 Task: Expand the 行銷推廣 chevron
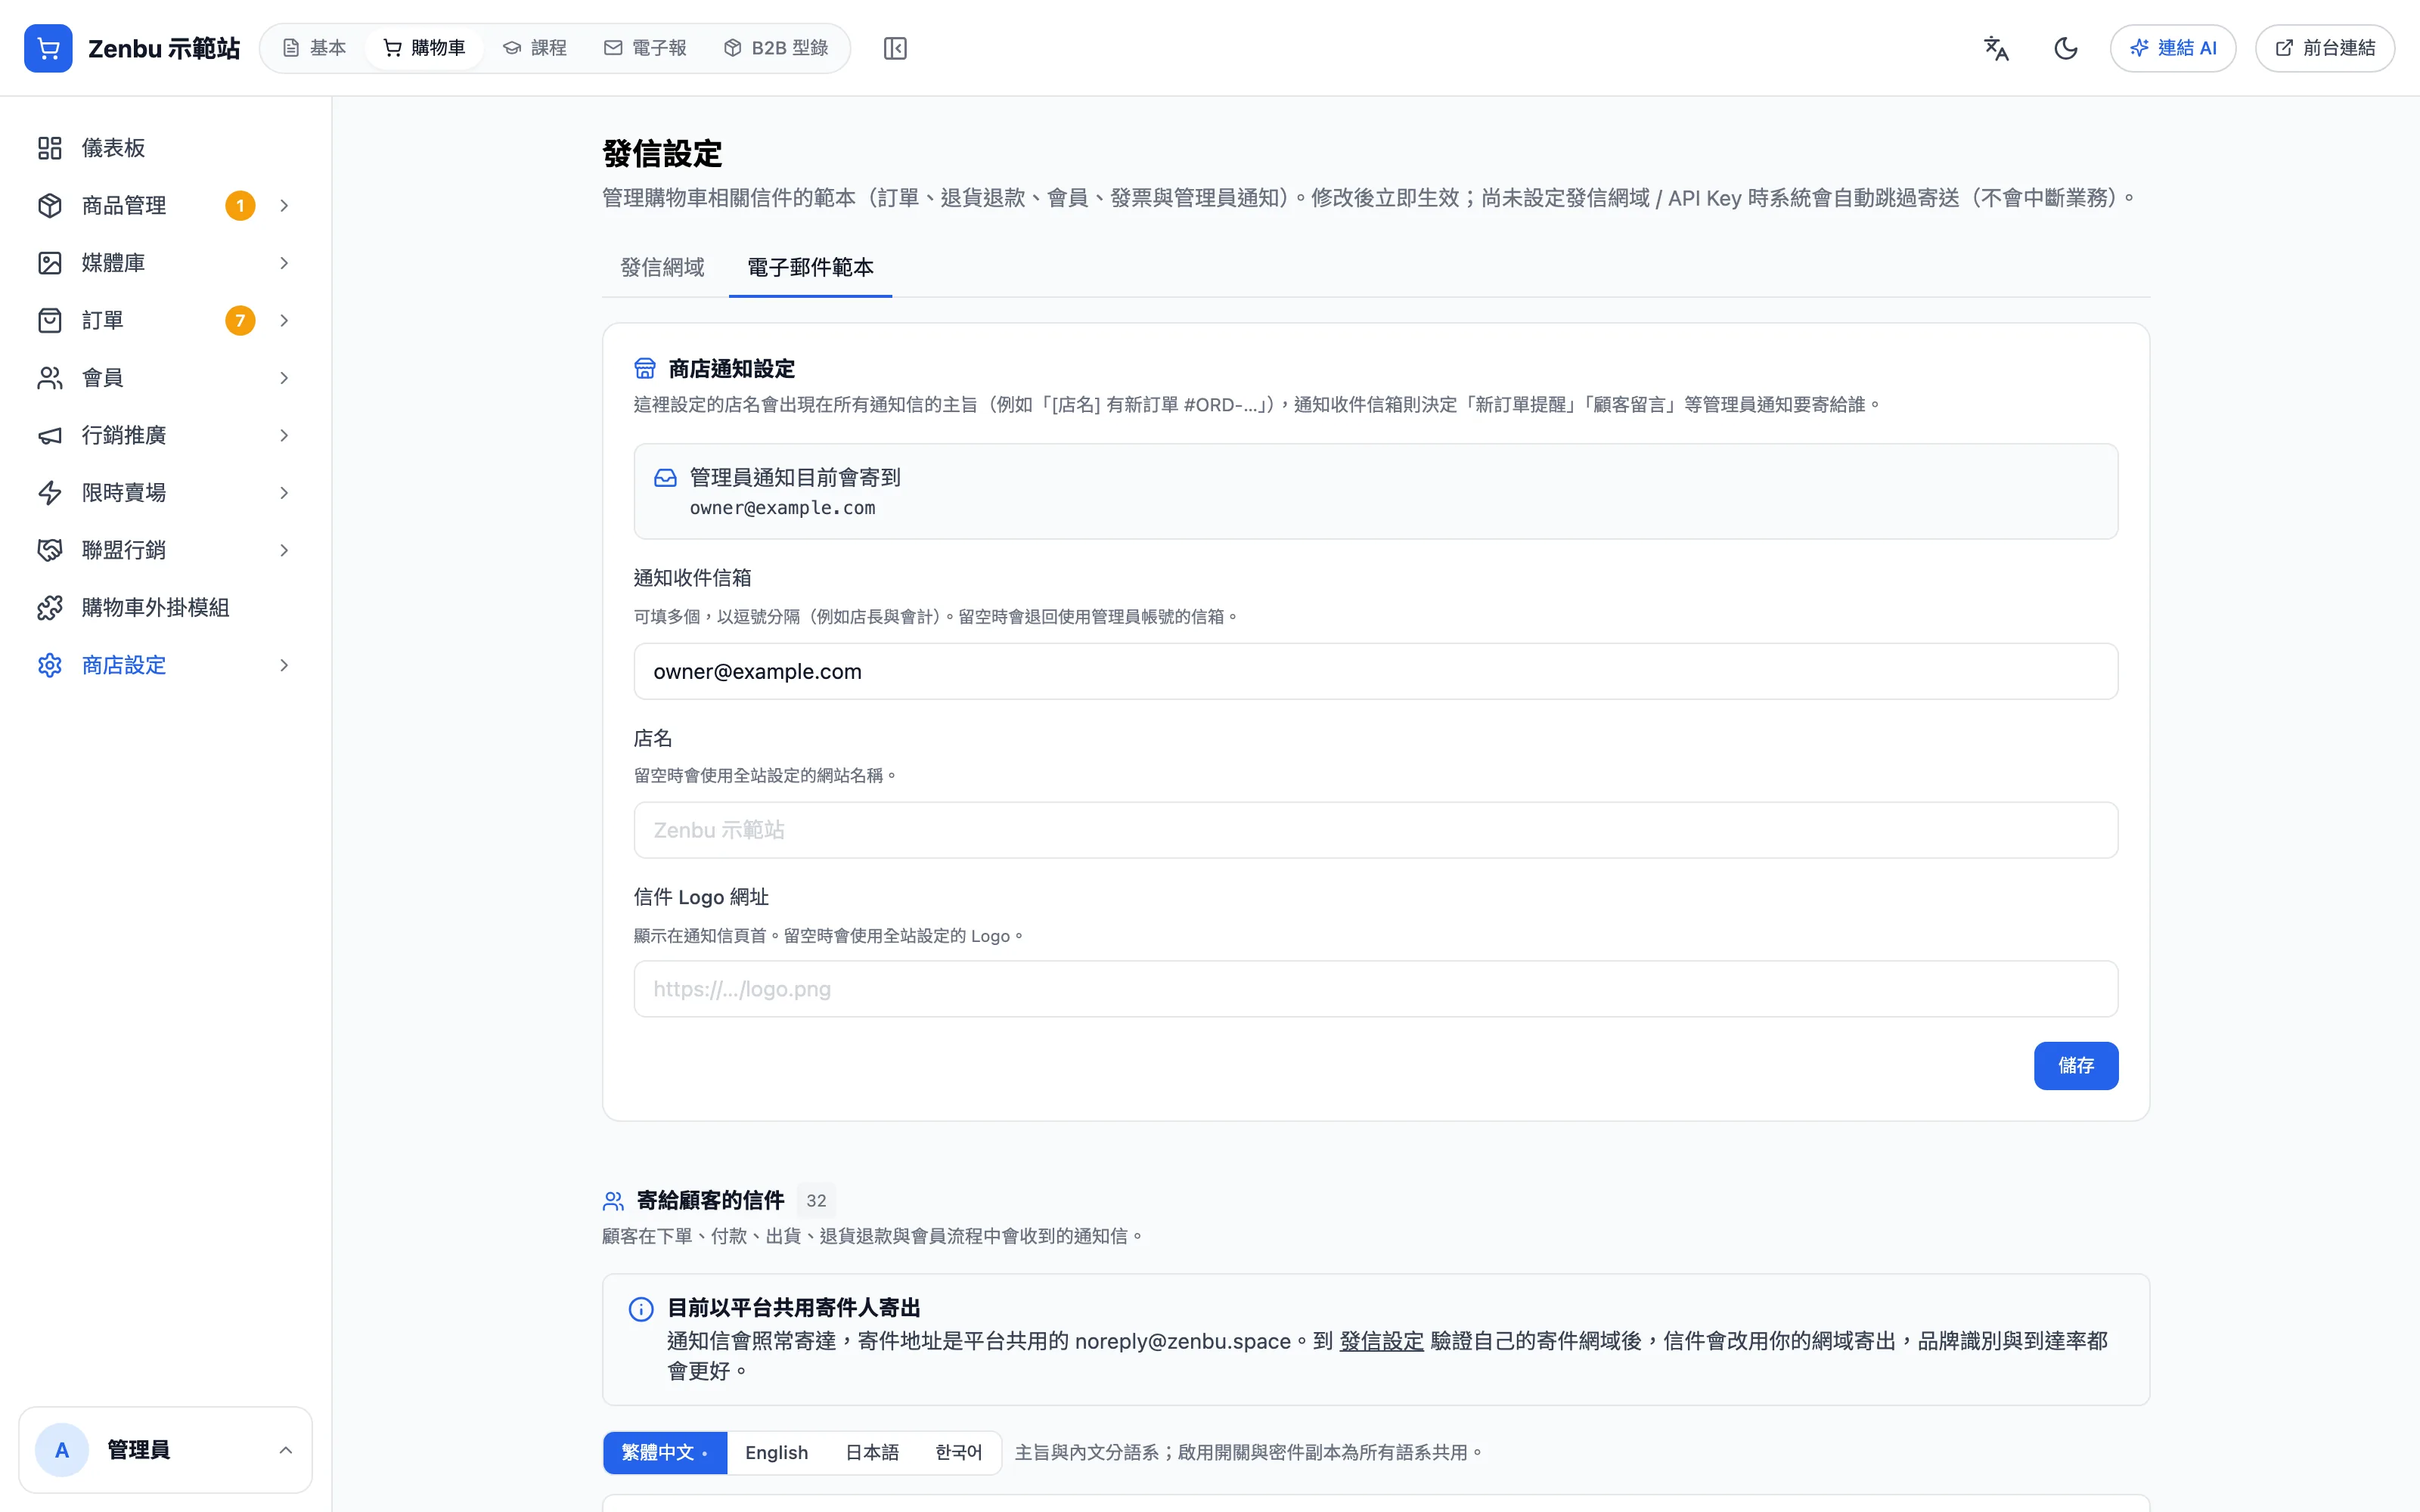(x=284, y=435)
